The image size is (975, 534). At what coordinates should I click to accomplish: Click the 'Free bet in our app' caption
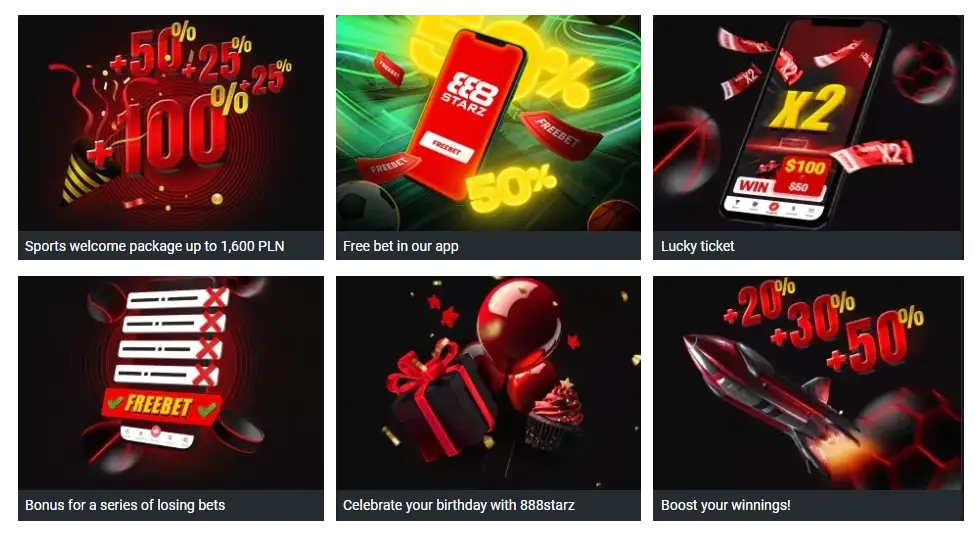[400, 246]
